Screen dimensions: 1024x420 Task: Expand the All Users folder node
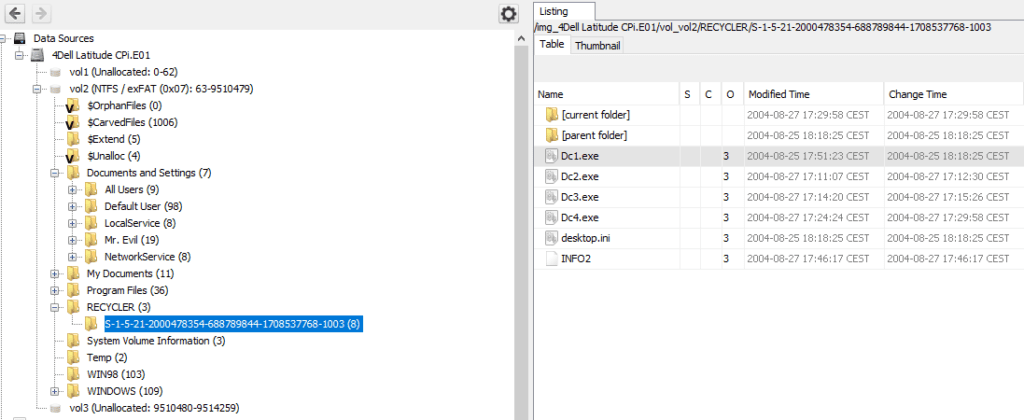(x=72, y=190)
